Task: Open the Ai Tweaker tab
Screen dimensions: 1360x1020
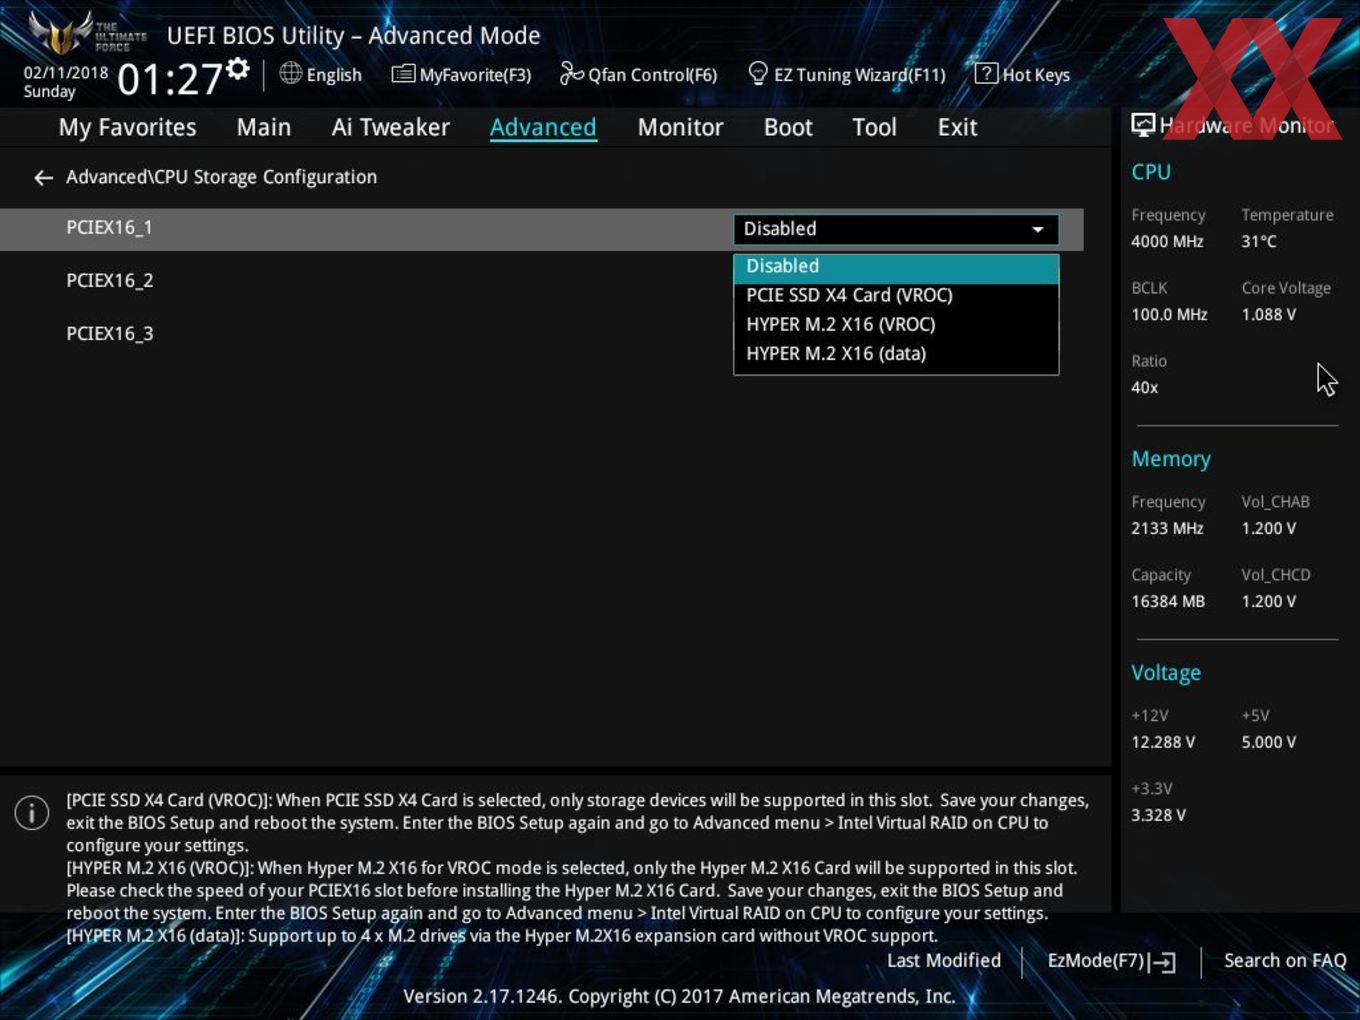Action: tap(390, 127)
